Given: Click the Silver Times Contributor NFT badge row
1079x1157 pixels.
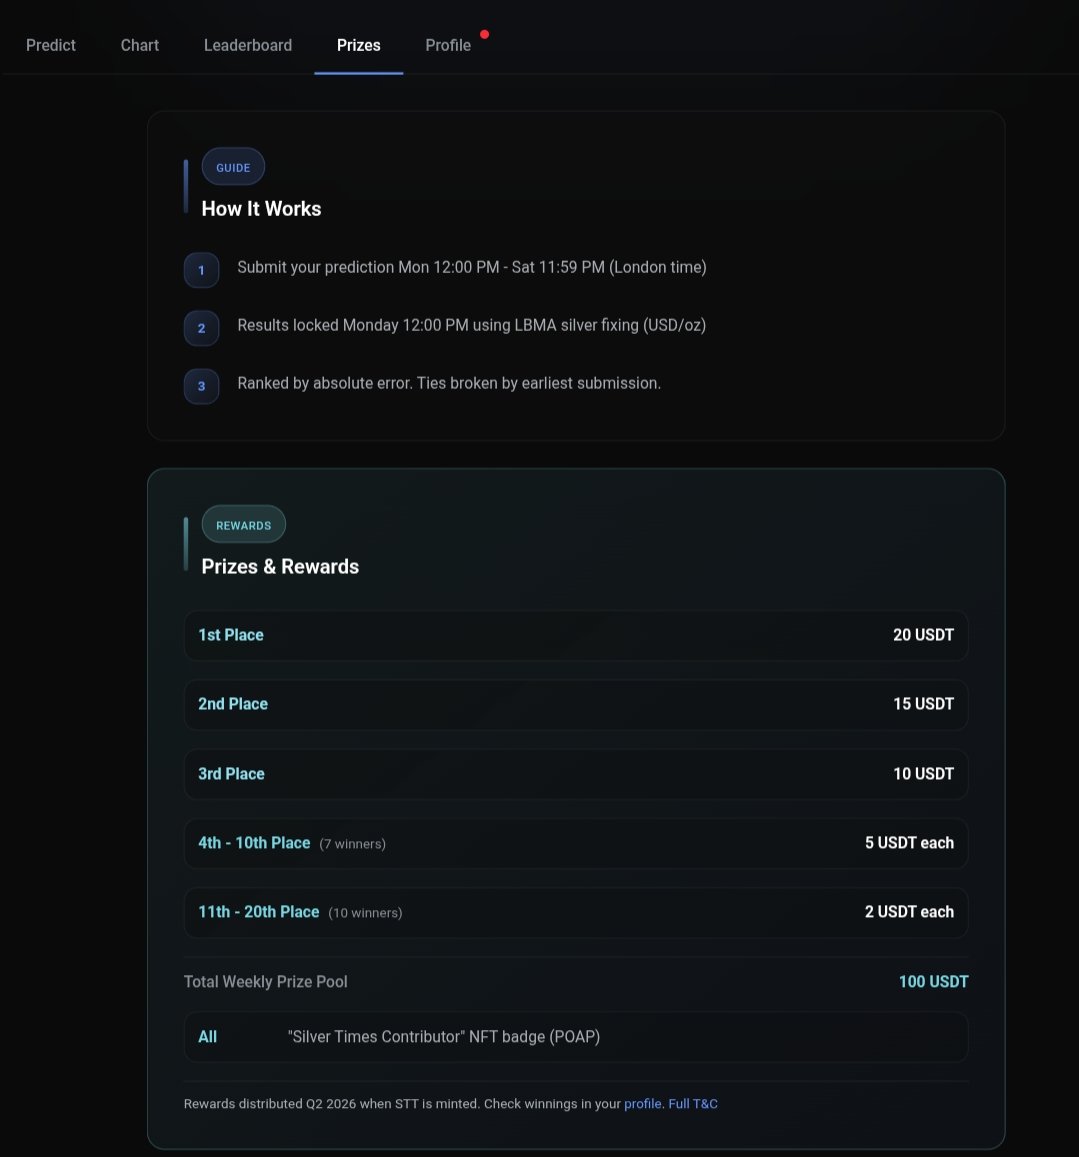Looking at the screenshot, I should pos(576,1037).
